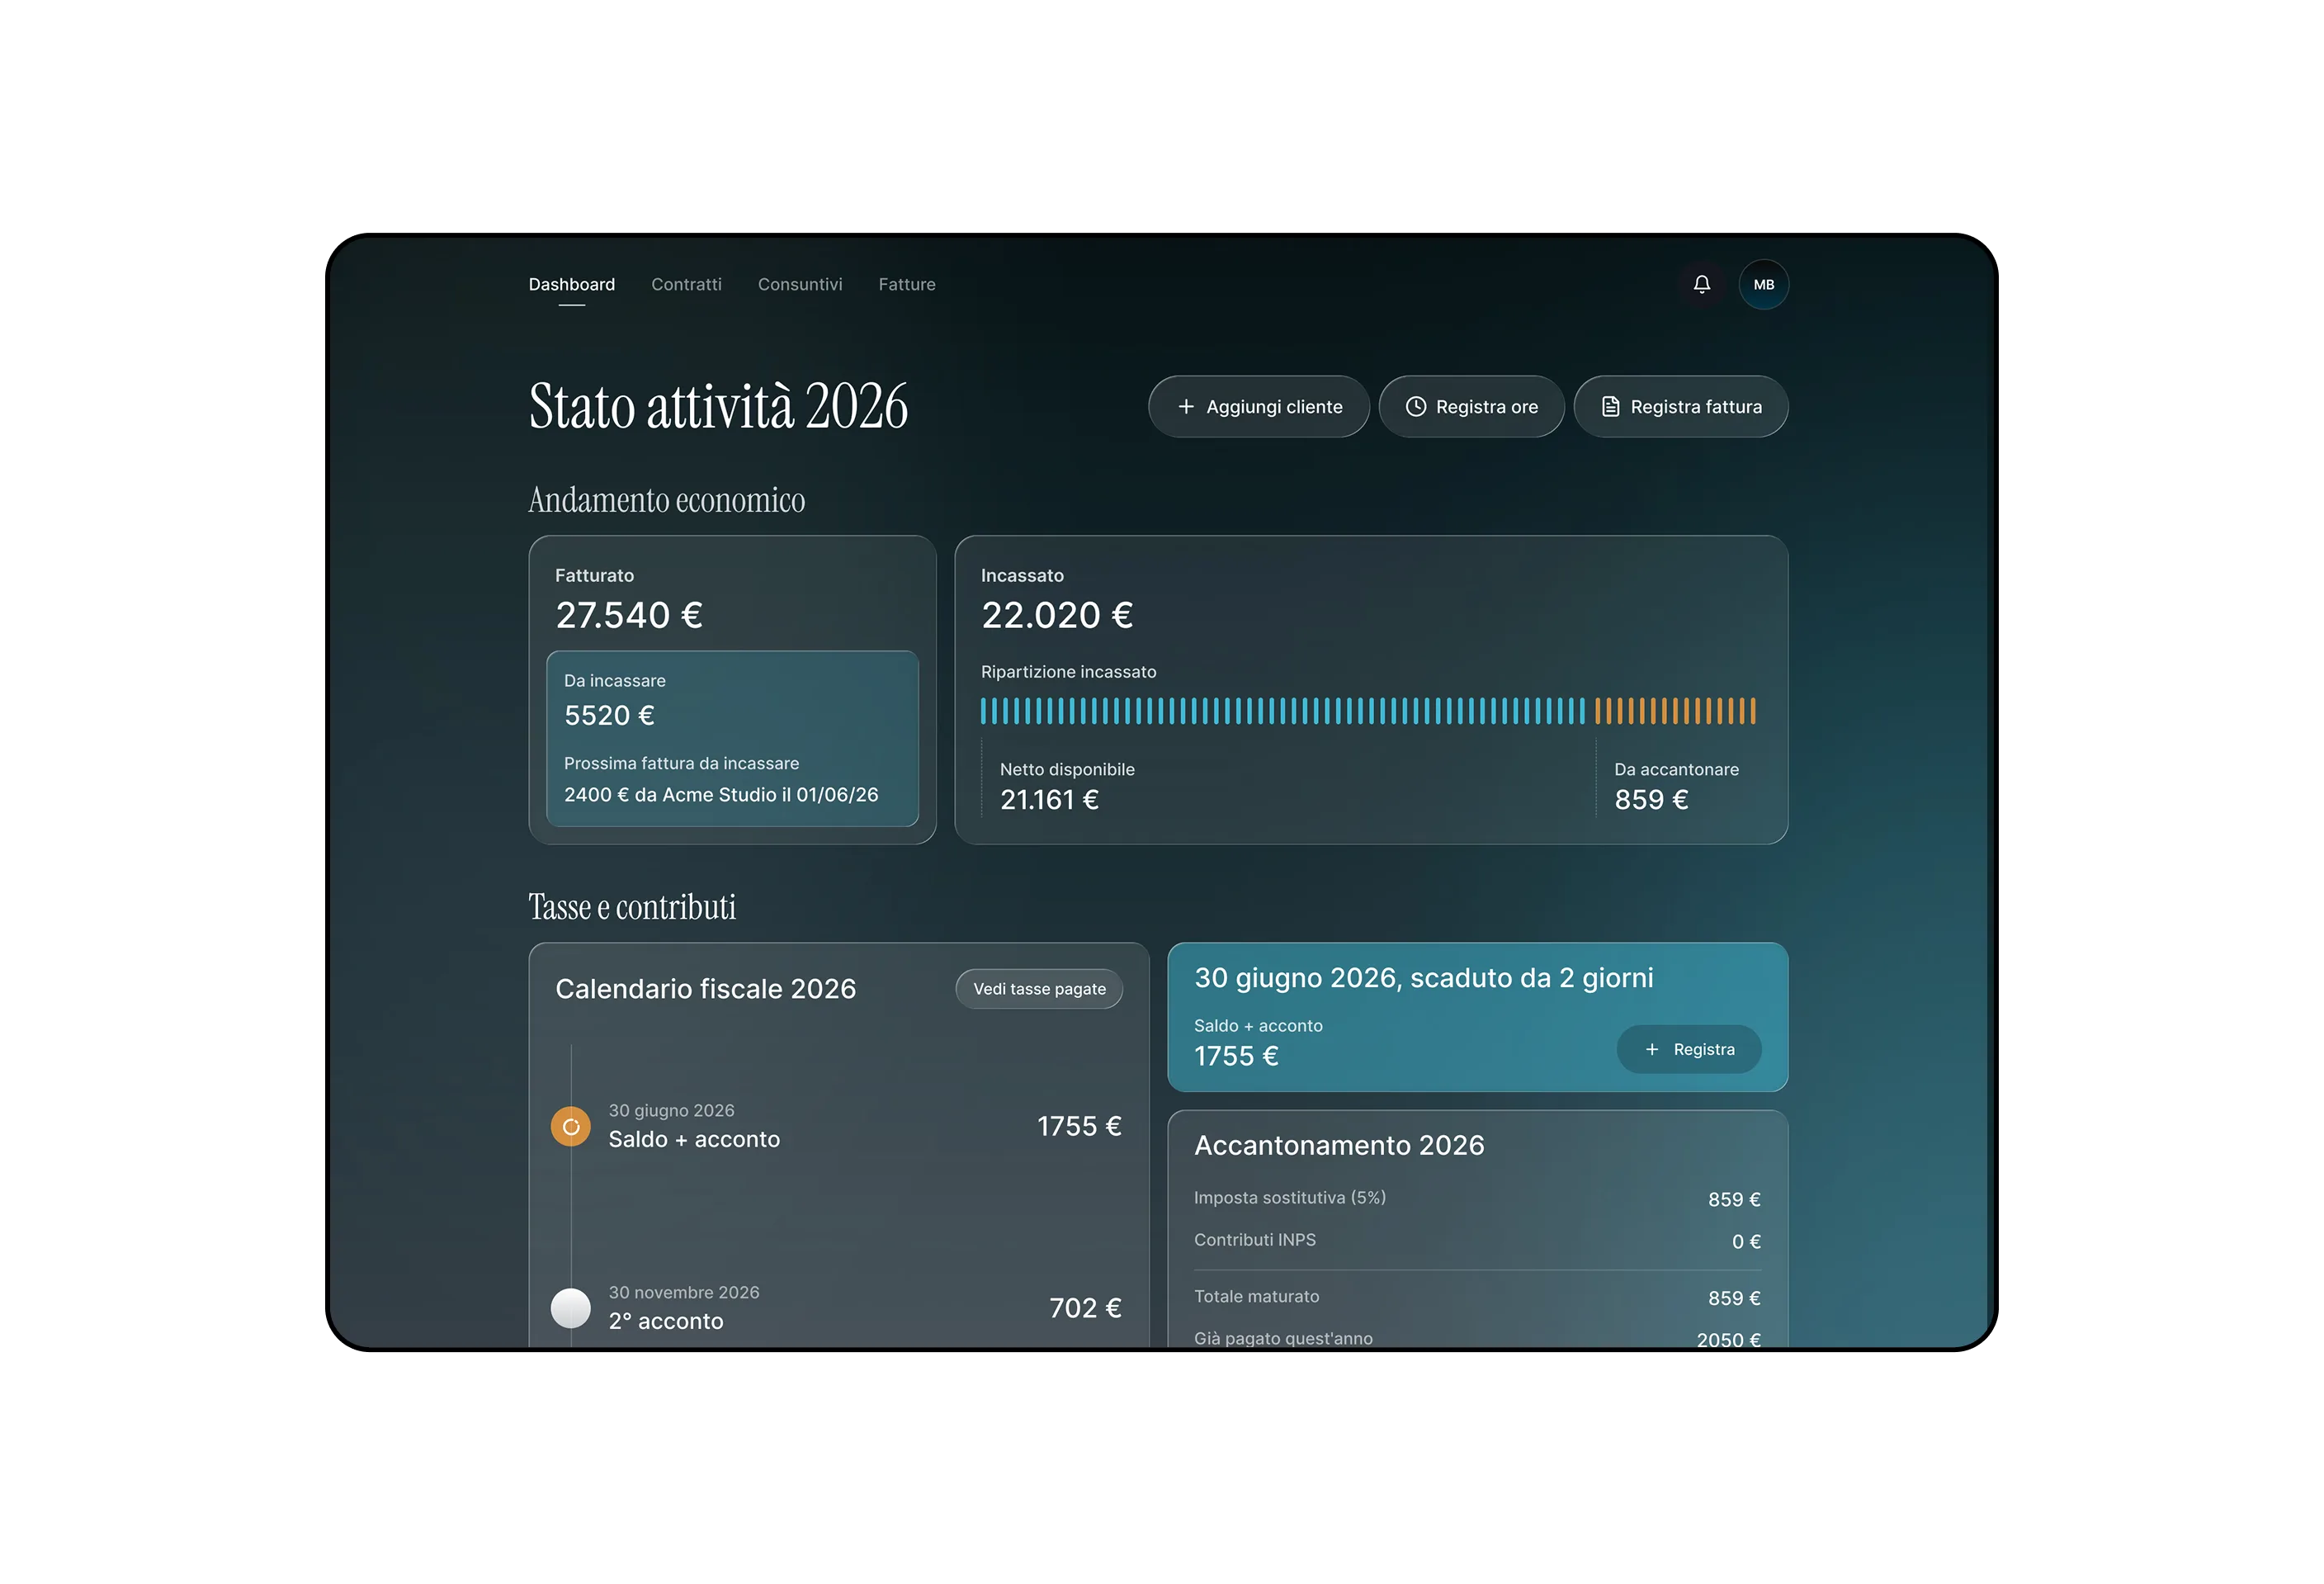This screenshot has height=1584, width=2324.
Task: Select the orange Saldo + acconto status marker
Action: click(571, 1127)
